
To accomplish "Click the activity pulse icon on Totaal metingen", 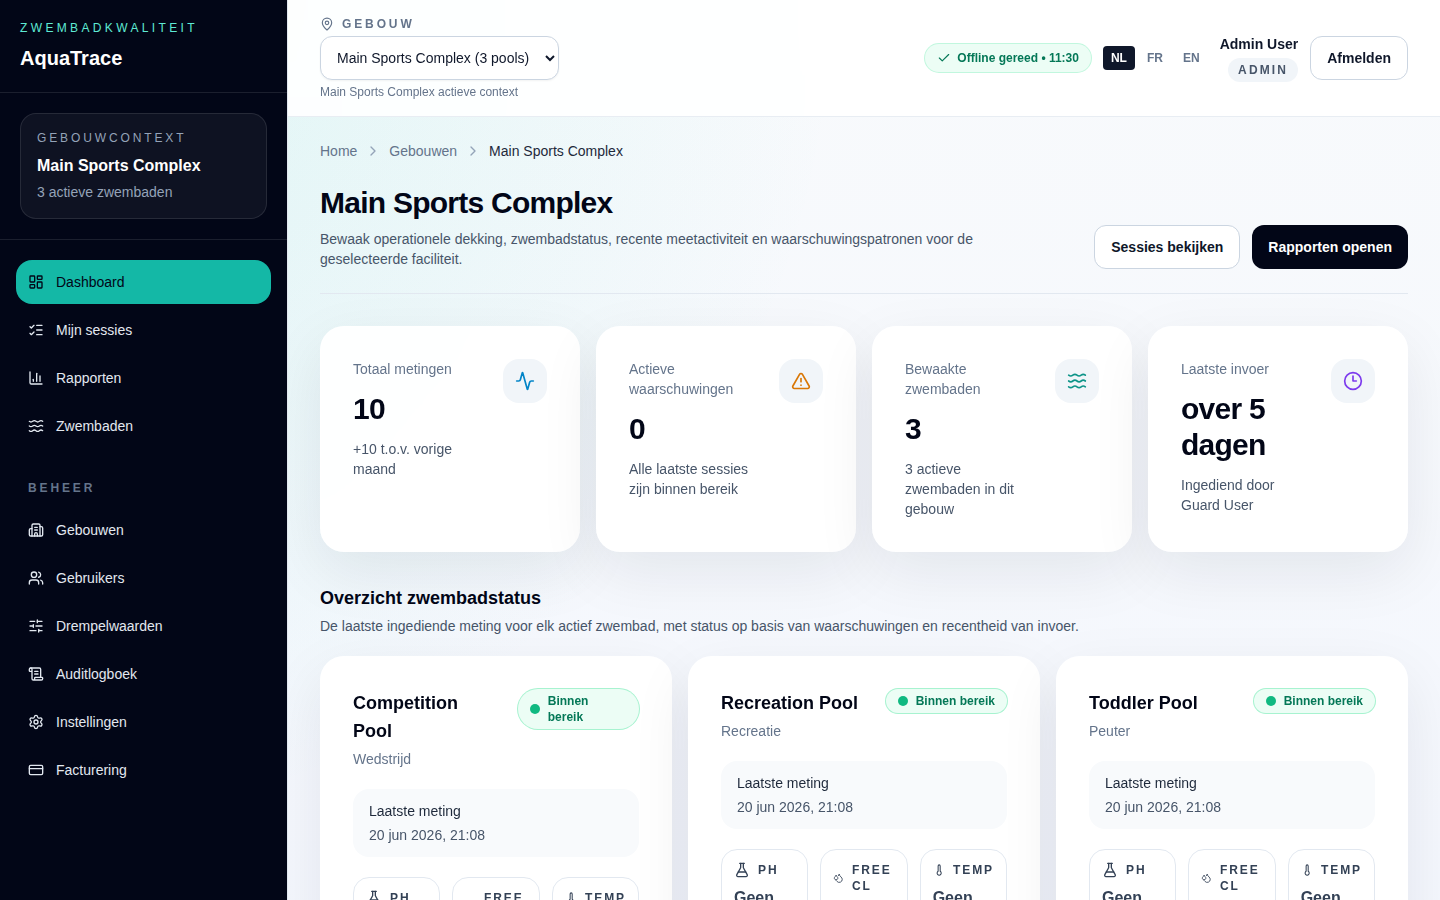I will (525, 381).
